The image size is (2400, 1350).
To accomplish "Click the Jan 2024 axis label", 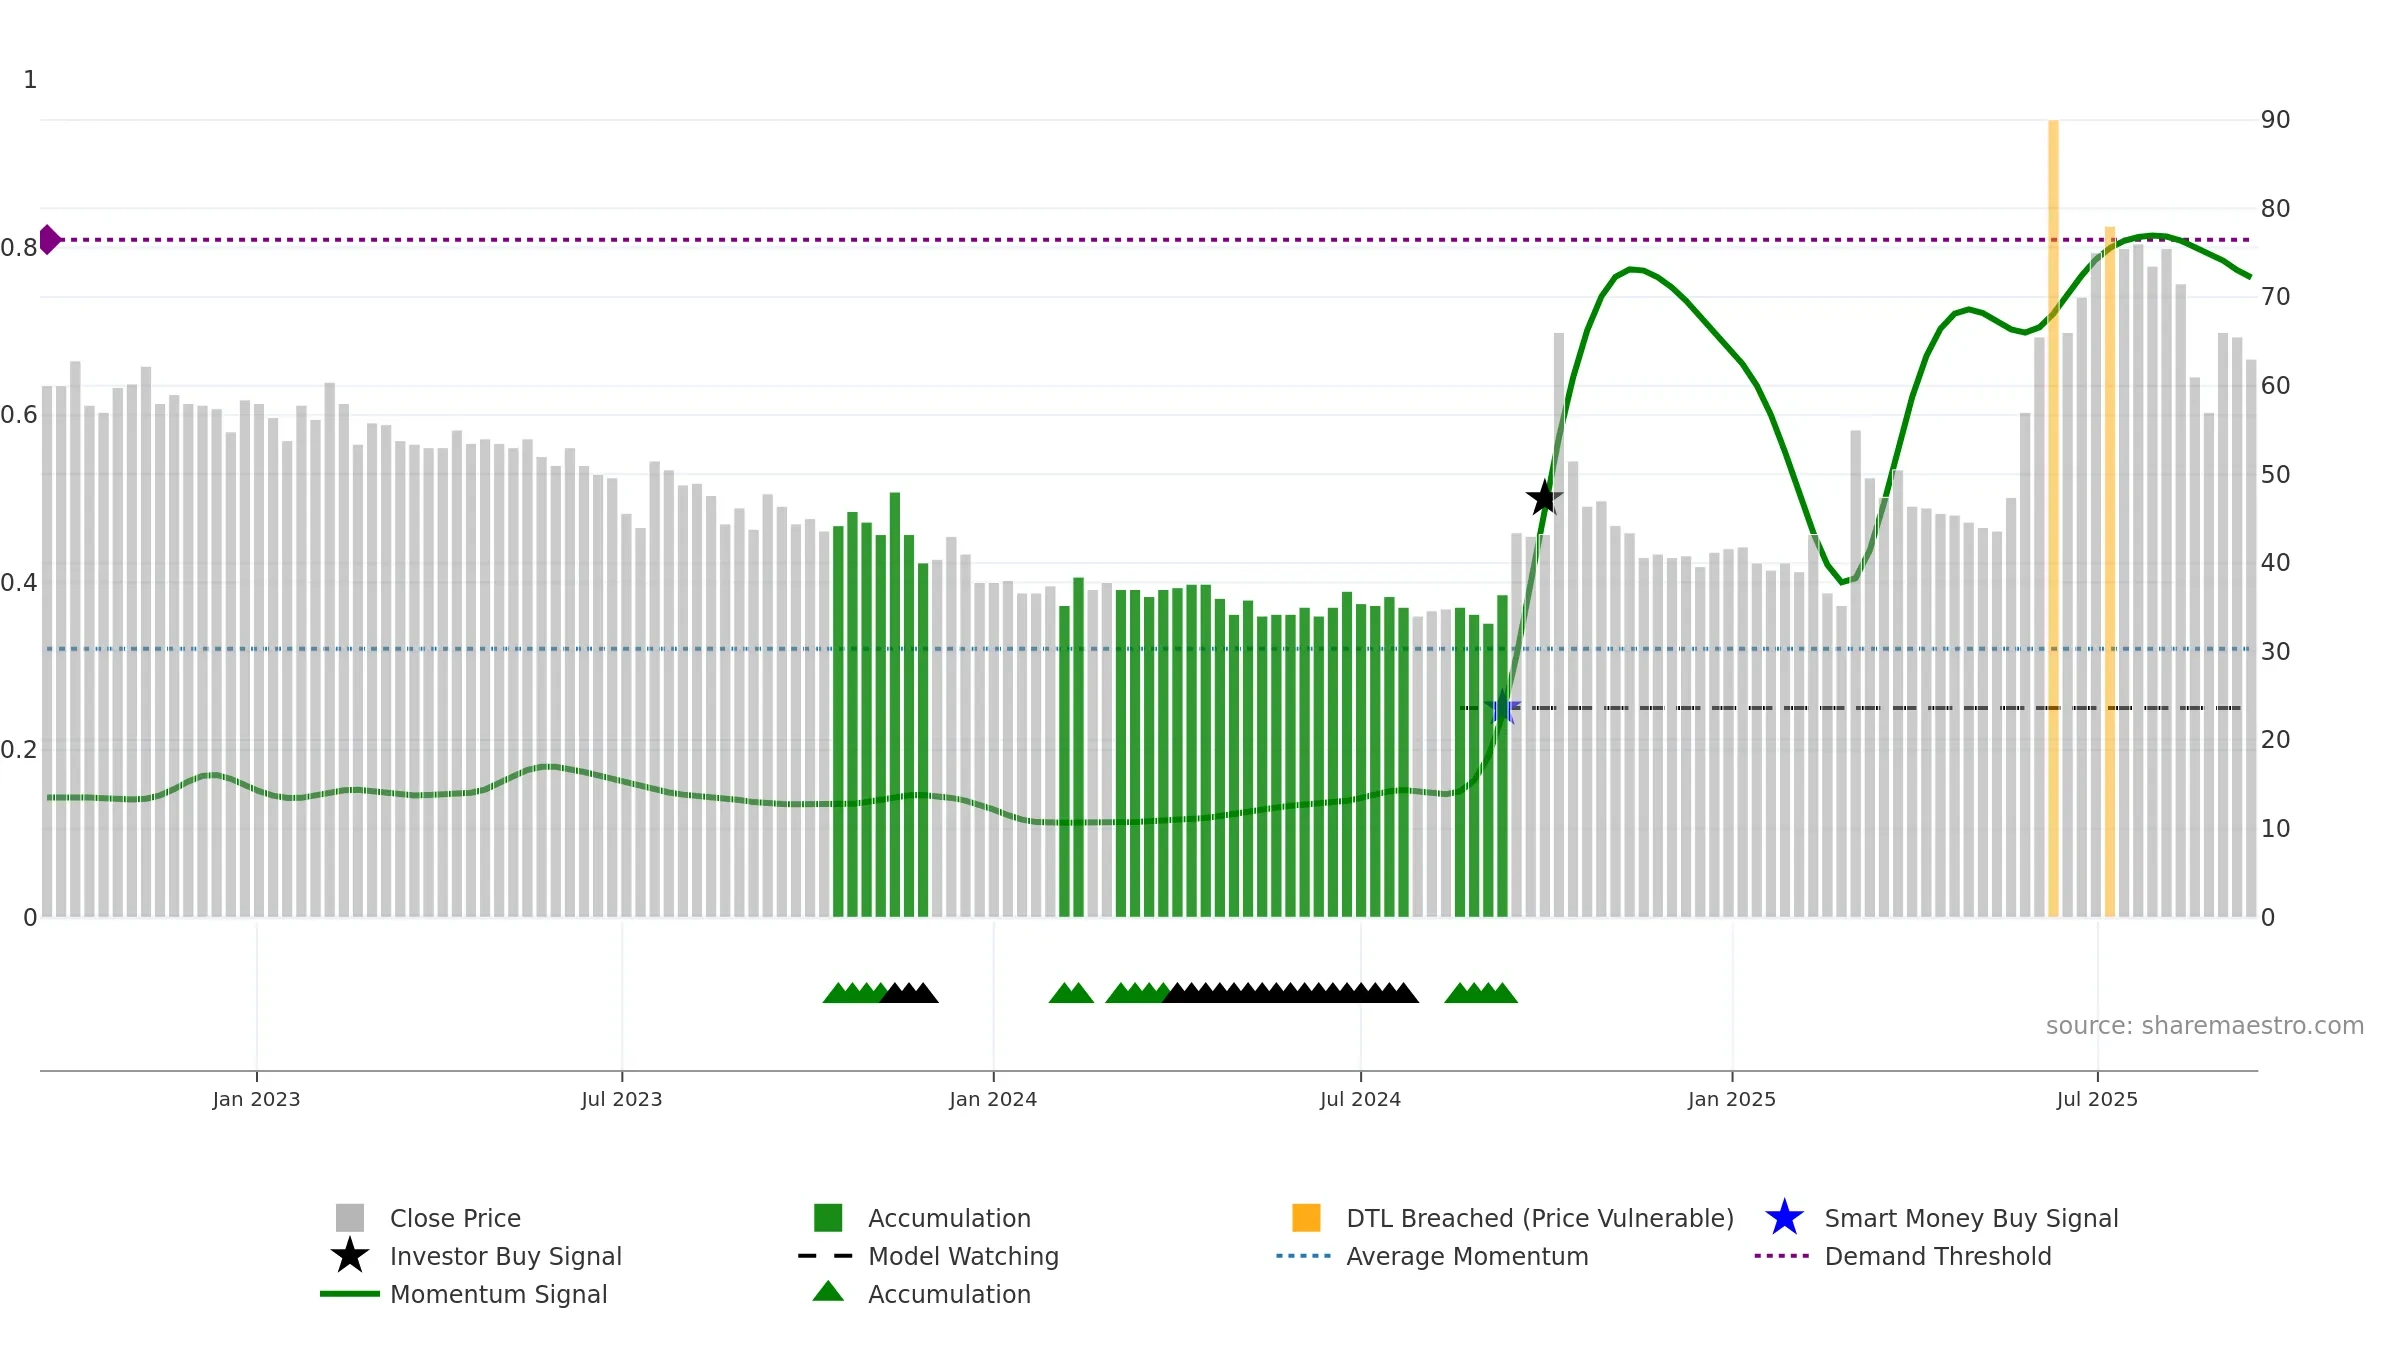I will (993, 1100).
